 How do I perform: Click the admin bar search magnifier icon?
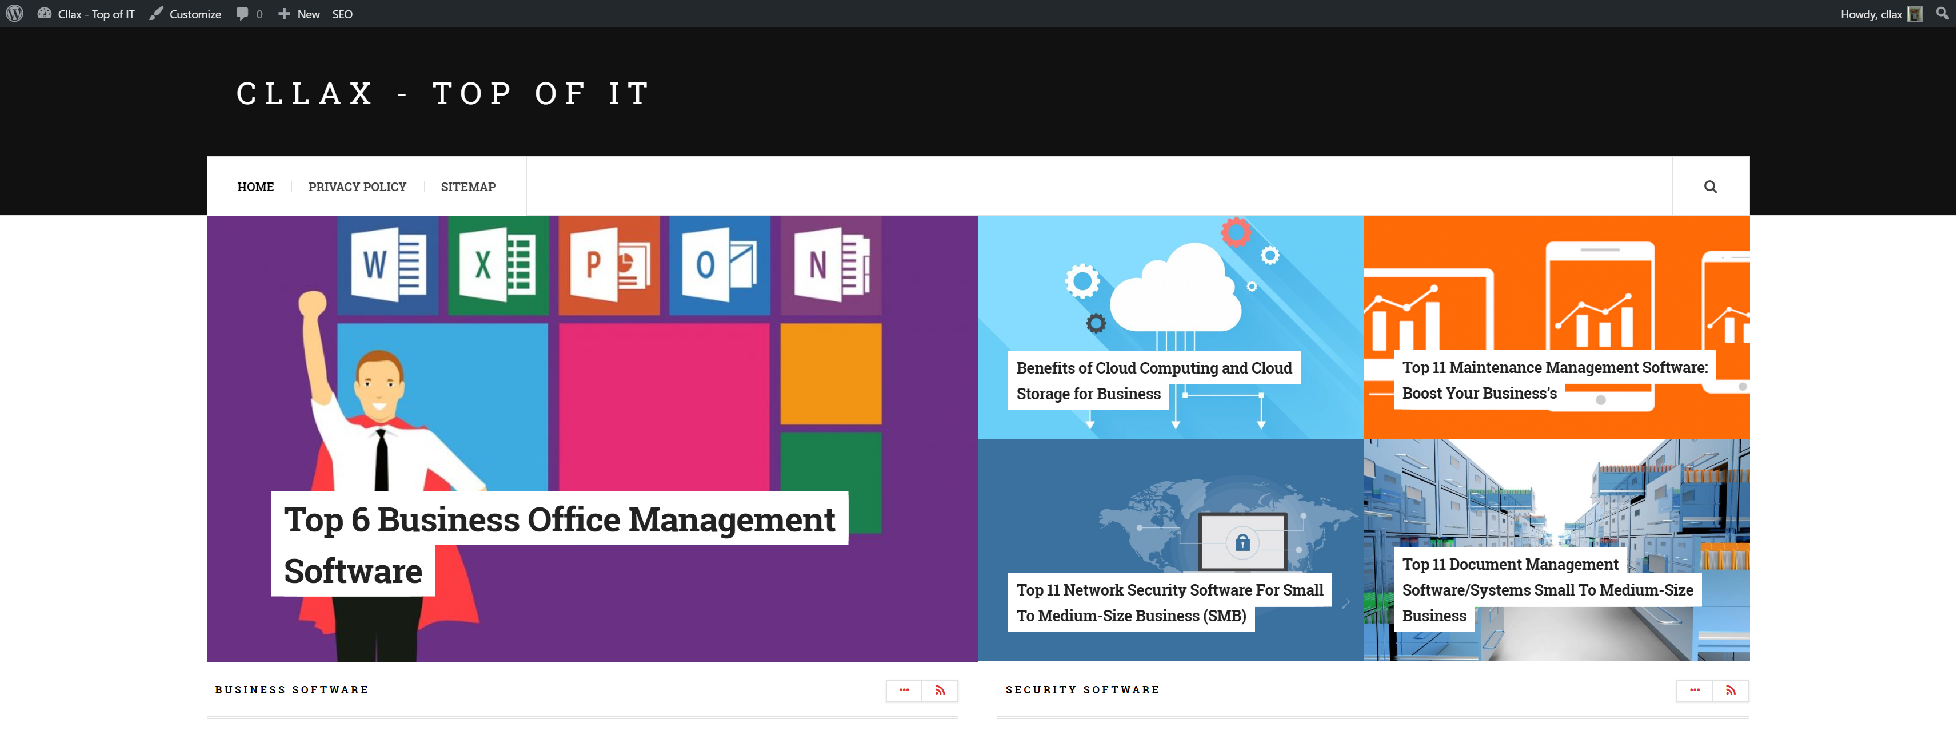click(1942, 14)
